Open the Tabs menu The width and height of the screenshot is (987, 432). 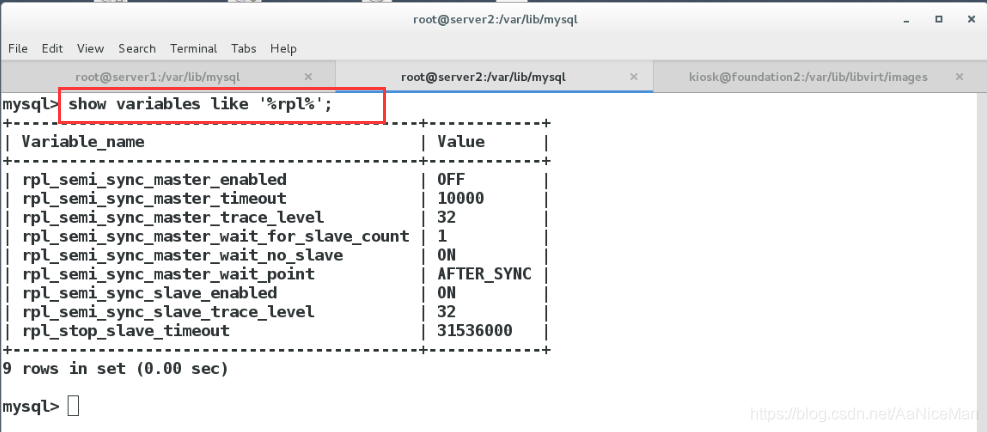pyautogui.click(x=244, y=48)
